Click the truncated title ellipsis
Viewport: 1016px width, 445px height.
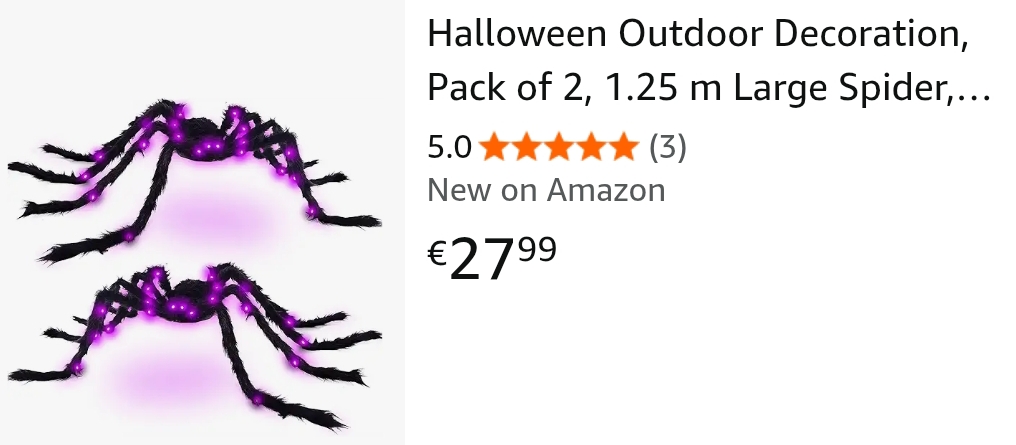[973, 98]
